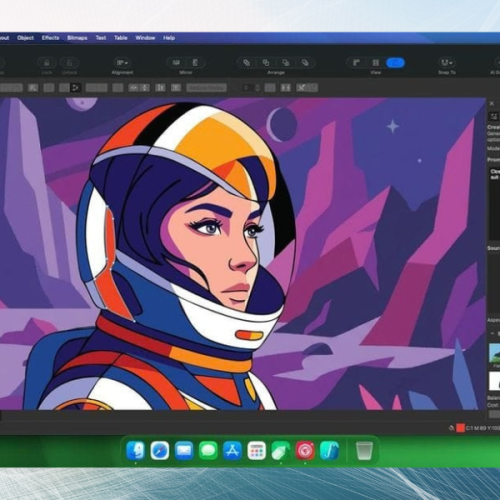Click the second Arrange order icon
This screenshot has height=500, width=500.
[x=266, y=63]
